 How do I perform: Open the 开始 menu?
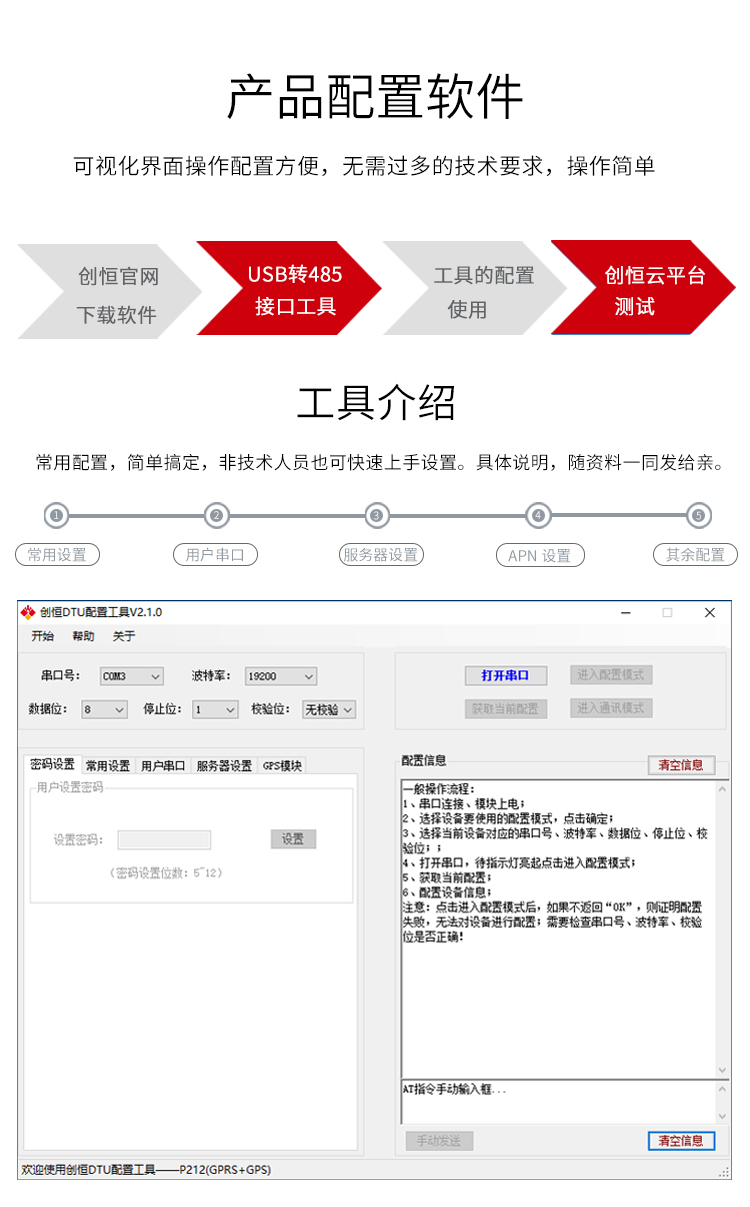42,636
